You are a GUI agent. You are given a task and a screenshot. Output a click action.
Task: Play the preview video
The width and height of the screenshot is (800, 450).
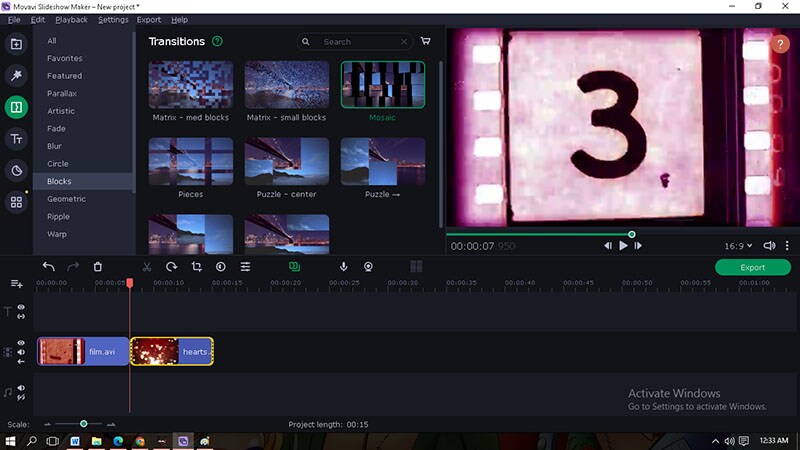[x=623, y=245]
